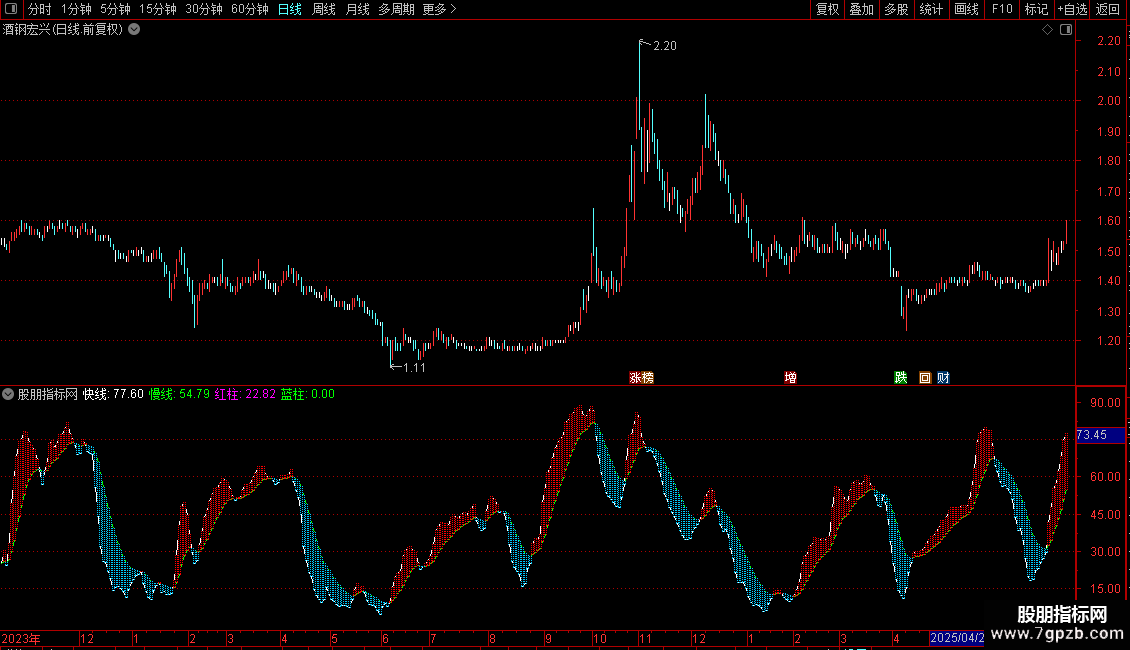Click the 叠加 overlay button
1130x650 pixels.
(862, 9)
